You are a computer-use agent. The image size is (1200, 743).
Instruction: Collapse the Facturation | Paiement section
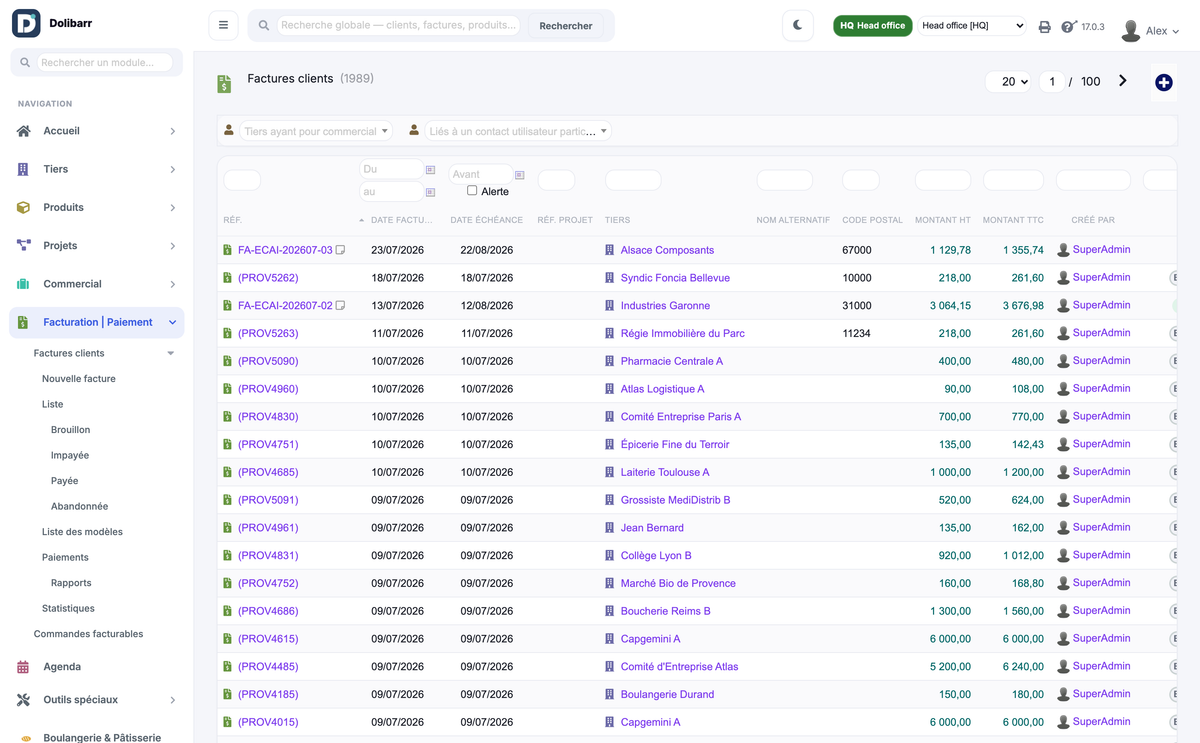[173, 322]
